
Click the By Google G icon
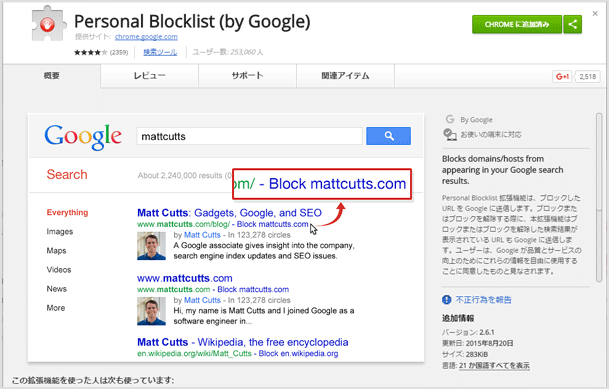click(x=450, y=119)
